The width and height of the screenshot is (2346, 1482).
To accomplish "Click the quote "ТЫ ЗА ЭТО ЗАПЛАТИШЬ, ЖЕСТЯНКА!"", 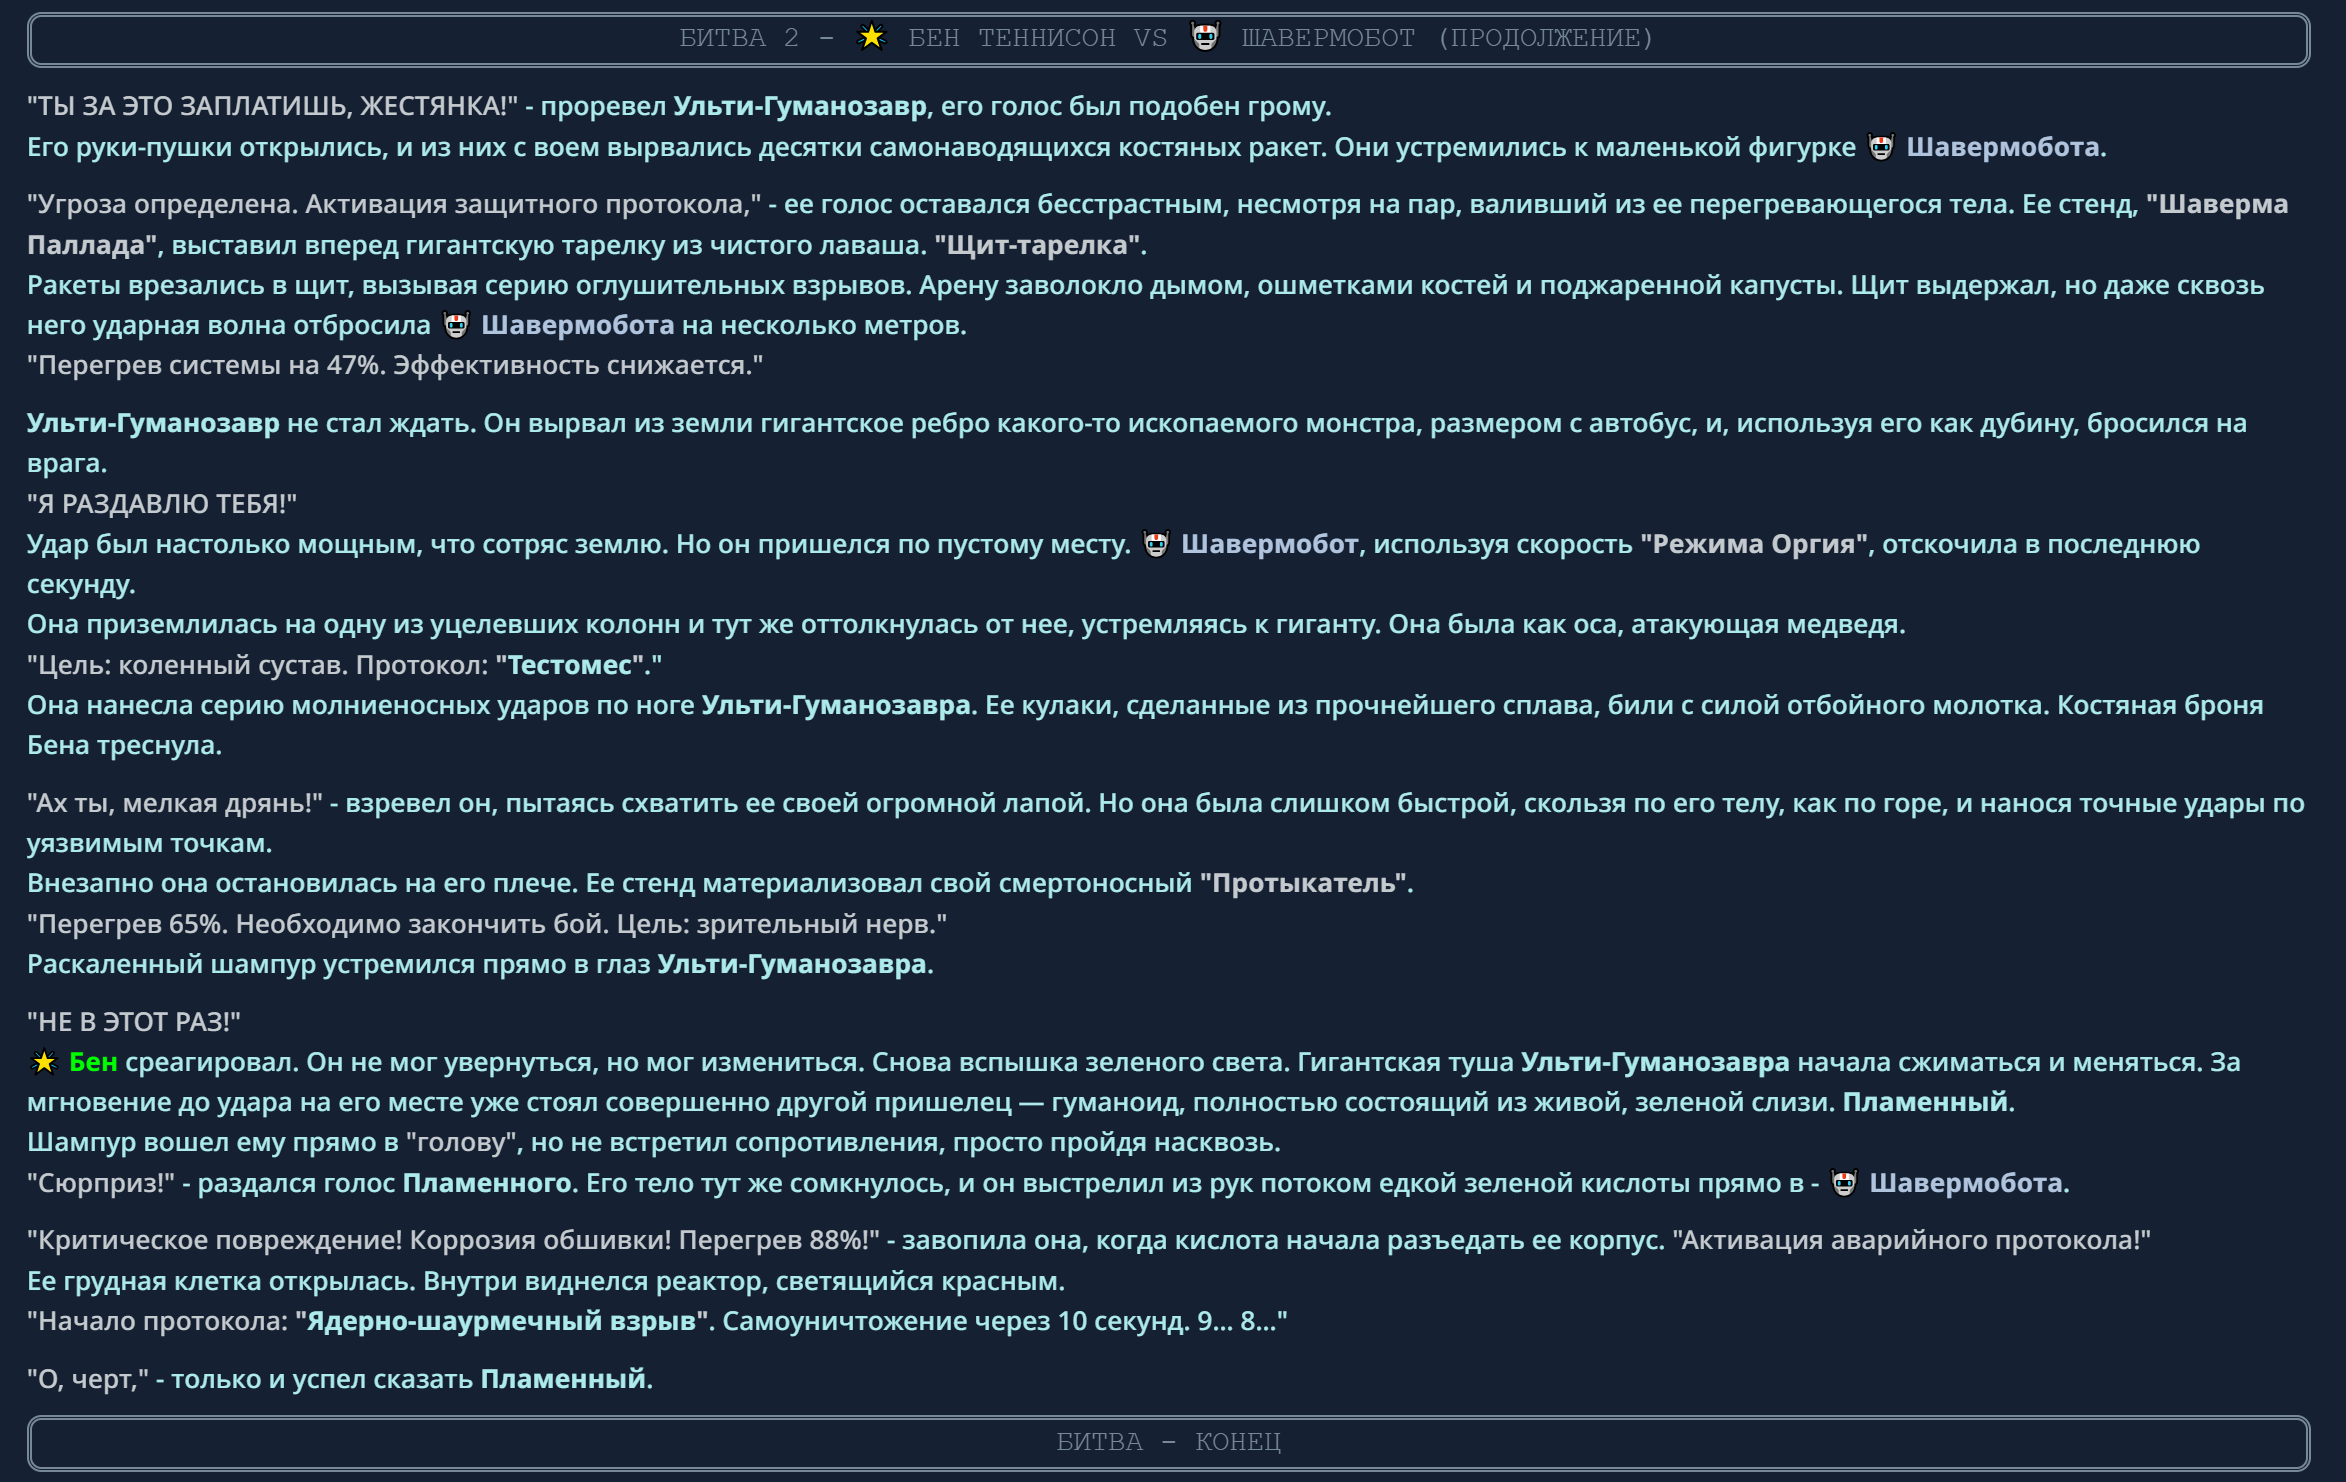I will pyautogui.click(x=272, y=106).
